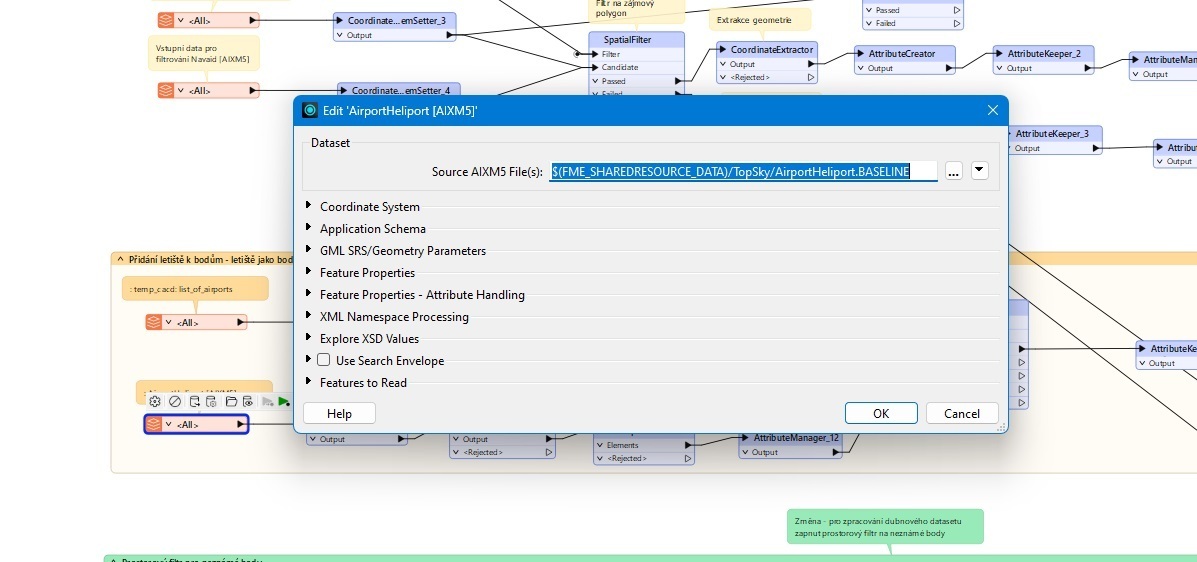Viewport: 1197px width, 562px height.
Task: Expand GML SRS/Geometry Parameters section
Action: (308, 250)
